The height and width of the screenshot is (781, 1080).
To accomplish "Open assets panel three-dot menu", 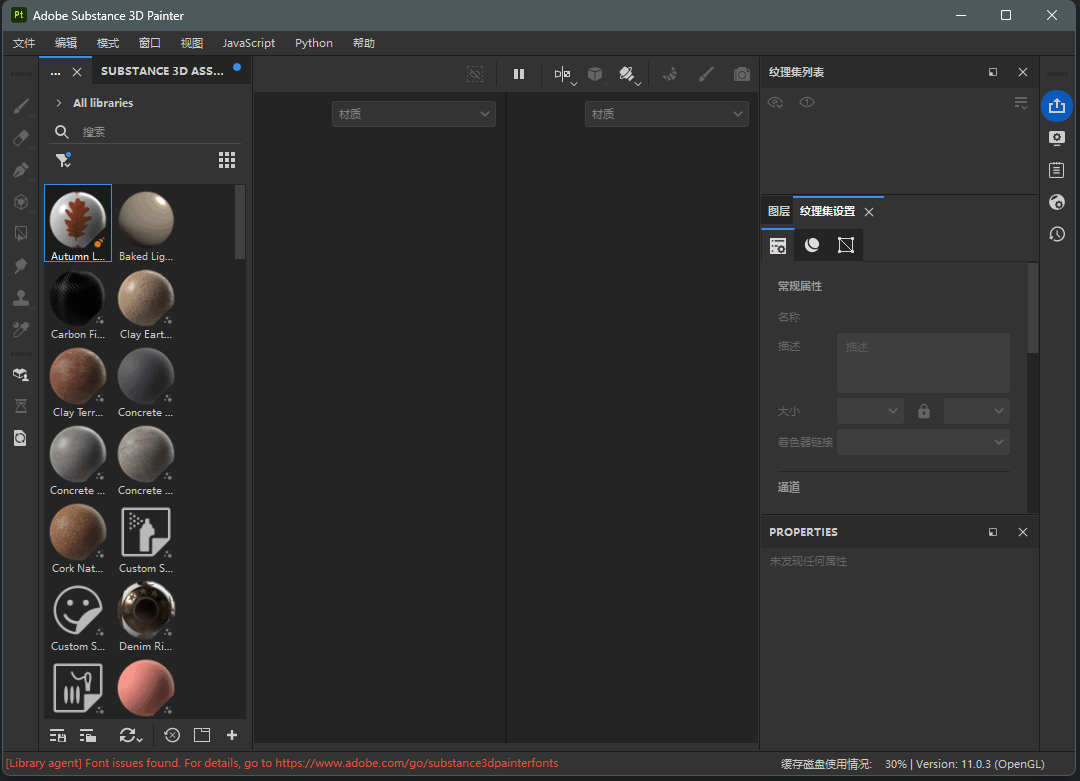I will pyautogui.click(x=56, y=72).
